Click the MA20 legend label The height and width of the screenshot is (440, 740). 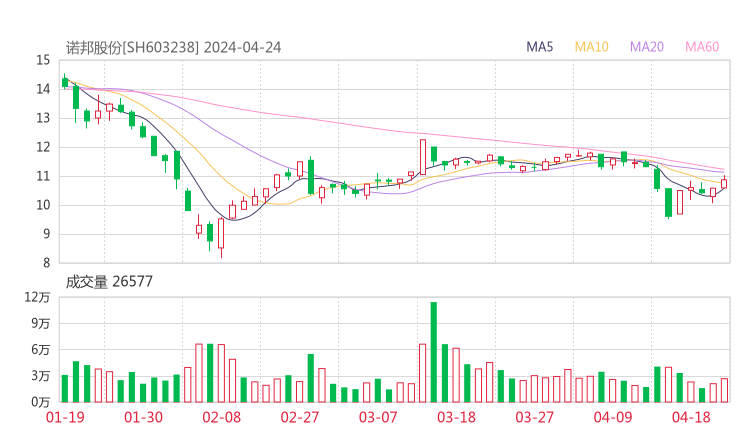647,47
